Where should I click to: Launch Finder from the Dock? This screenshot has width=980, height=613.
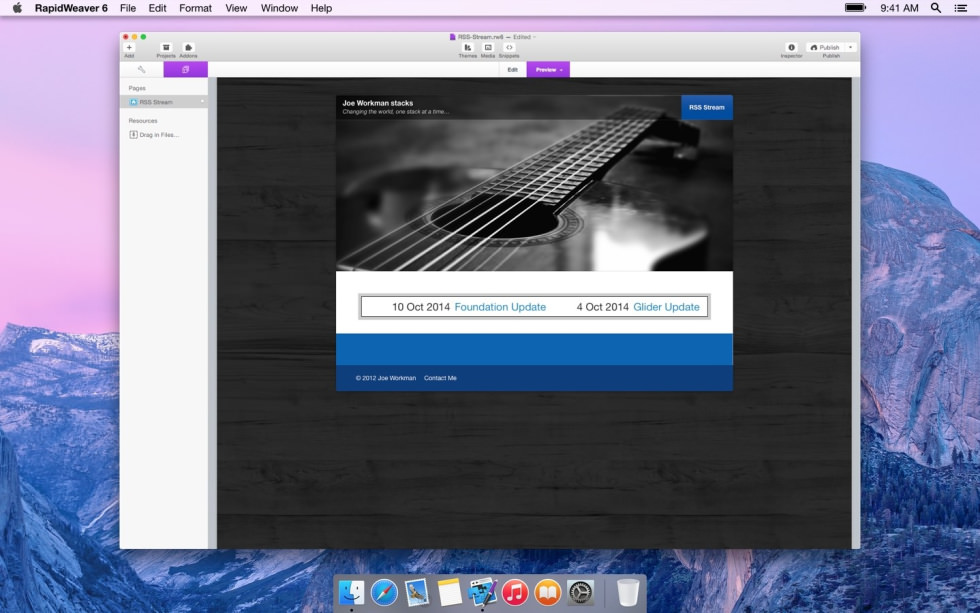coord(352,592)
